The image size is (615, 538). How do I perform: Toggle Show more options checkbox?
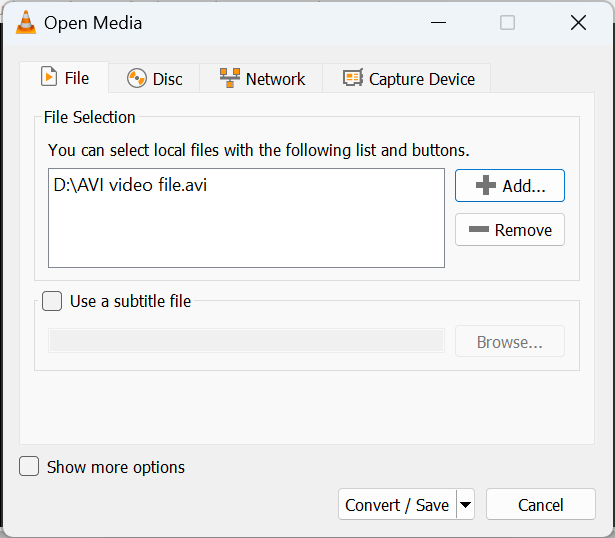click(x=29, y=466)
